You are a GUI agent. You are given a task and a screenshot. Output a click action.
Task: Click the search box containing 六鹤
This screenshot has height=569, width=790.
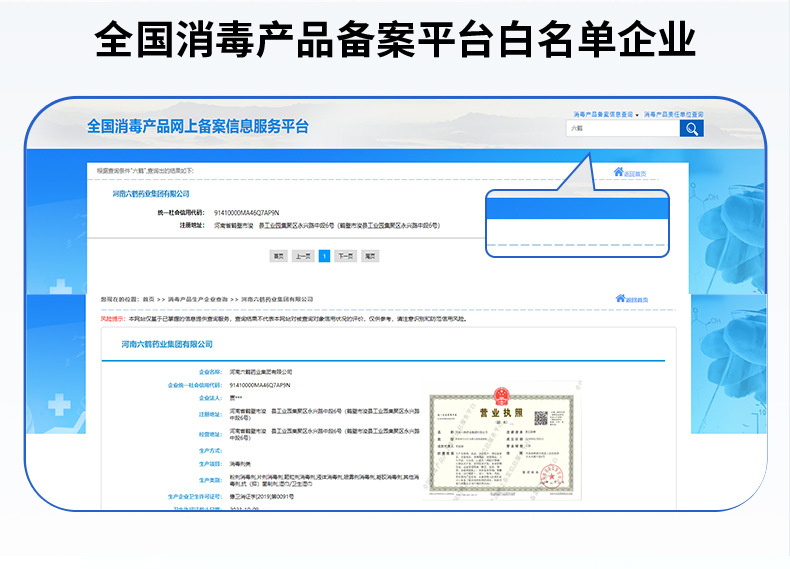(623, 129)
